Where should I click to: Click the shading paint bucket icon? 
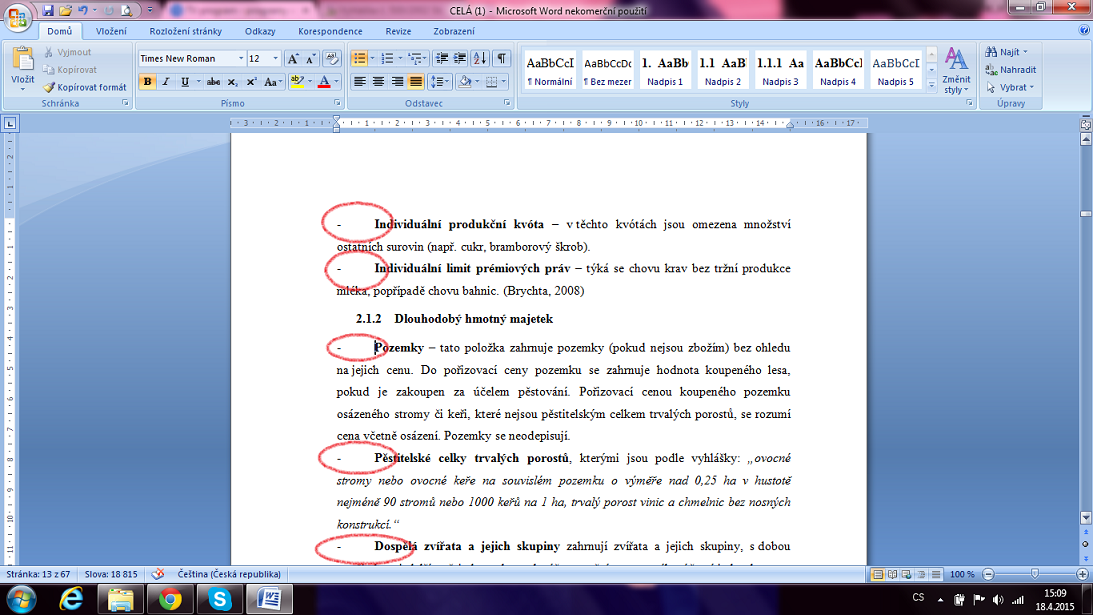point(465,82)
